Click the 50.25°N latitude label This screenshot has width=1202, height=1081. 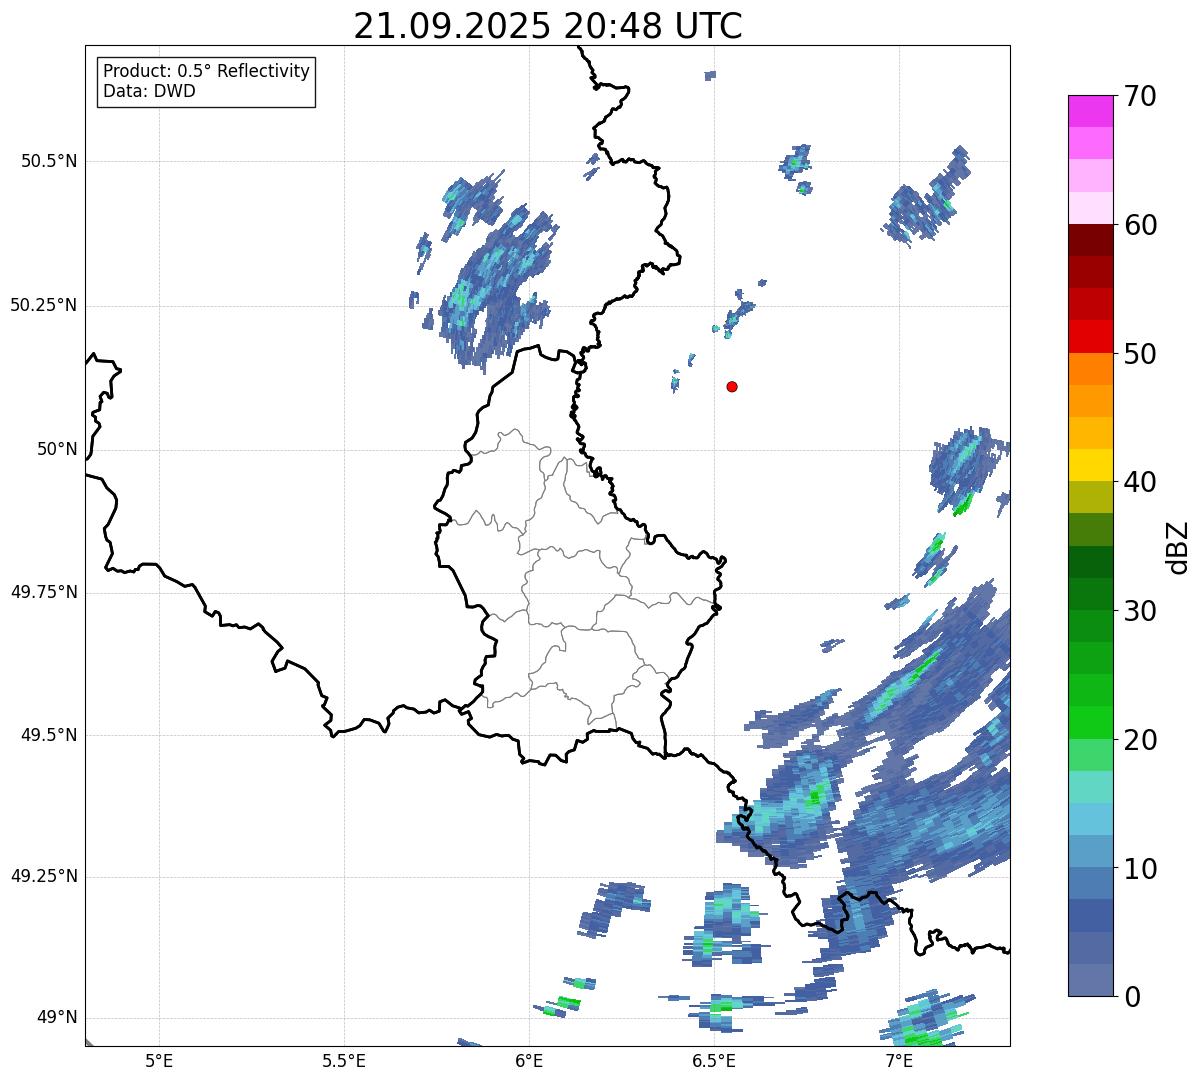[x=44, y=305]
